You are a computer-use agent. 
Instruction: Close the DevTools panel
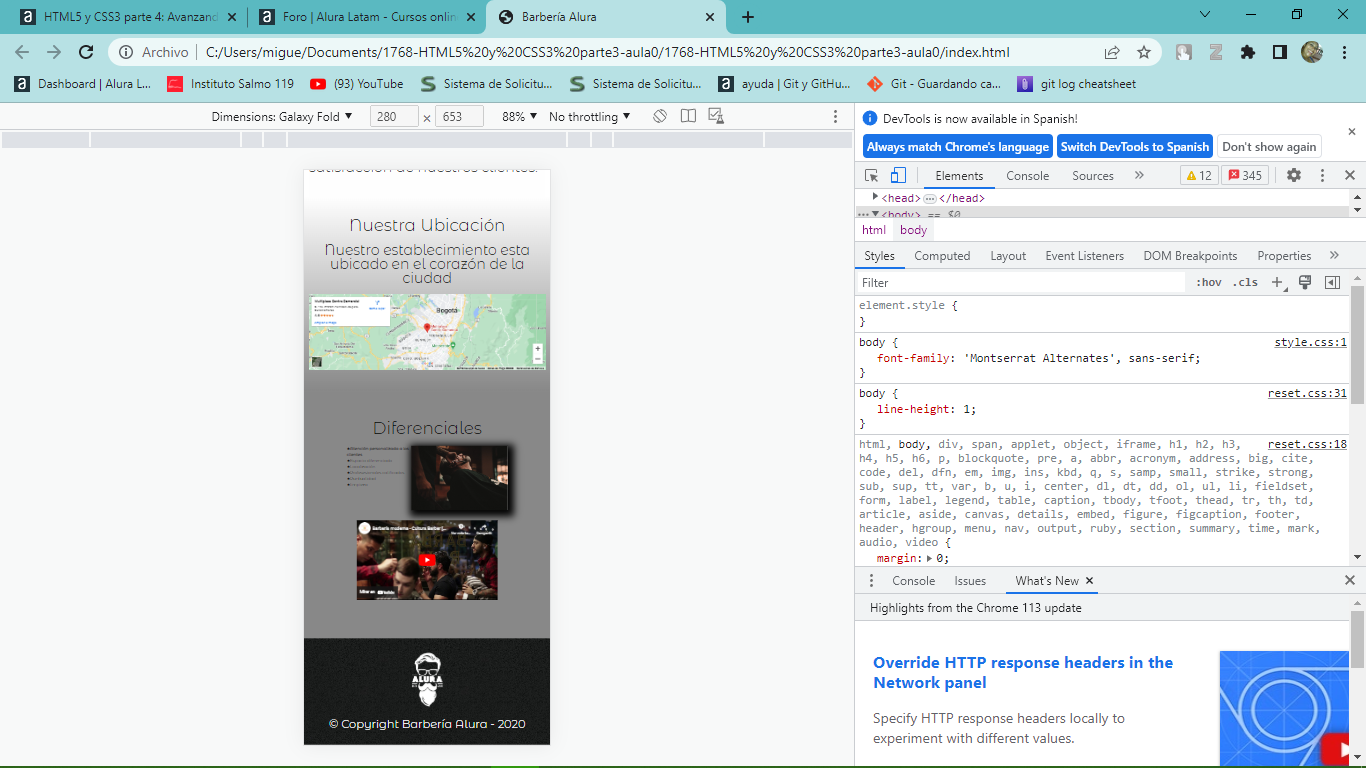1349,175
